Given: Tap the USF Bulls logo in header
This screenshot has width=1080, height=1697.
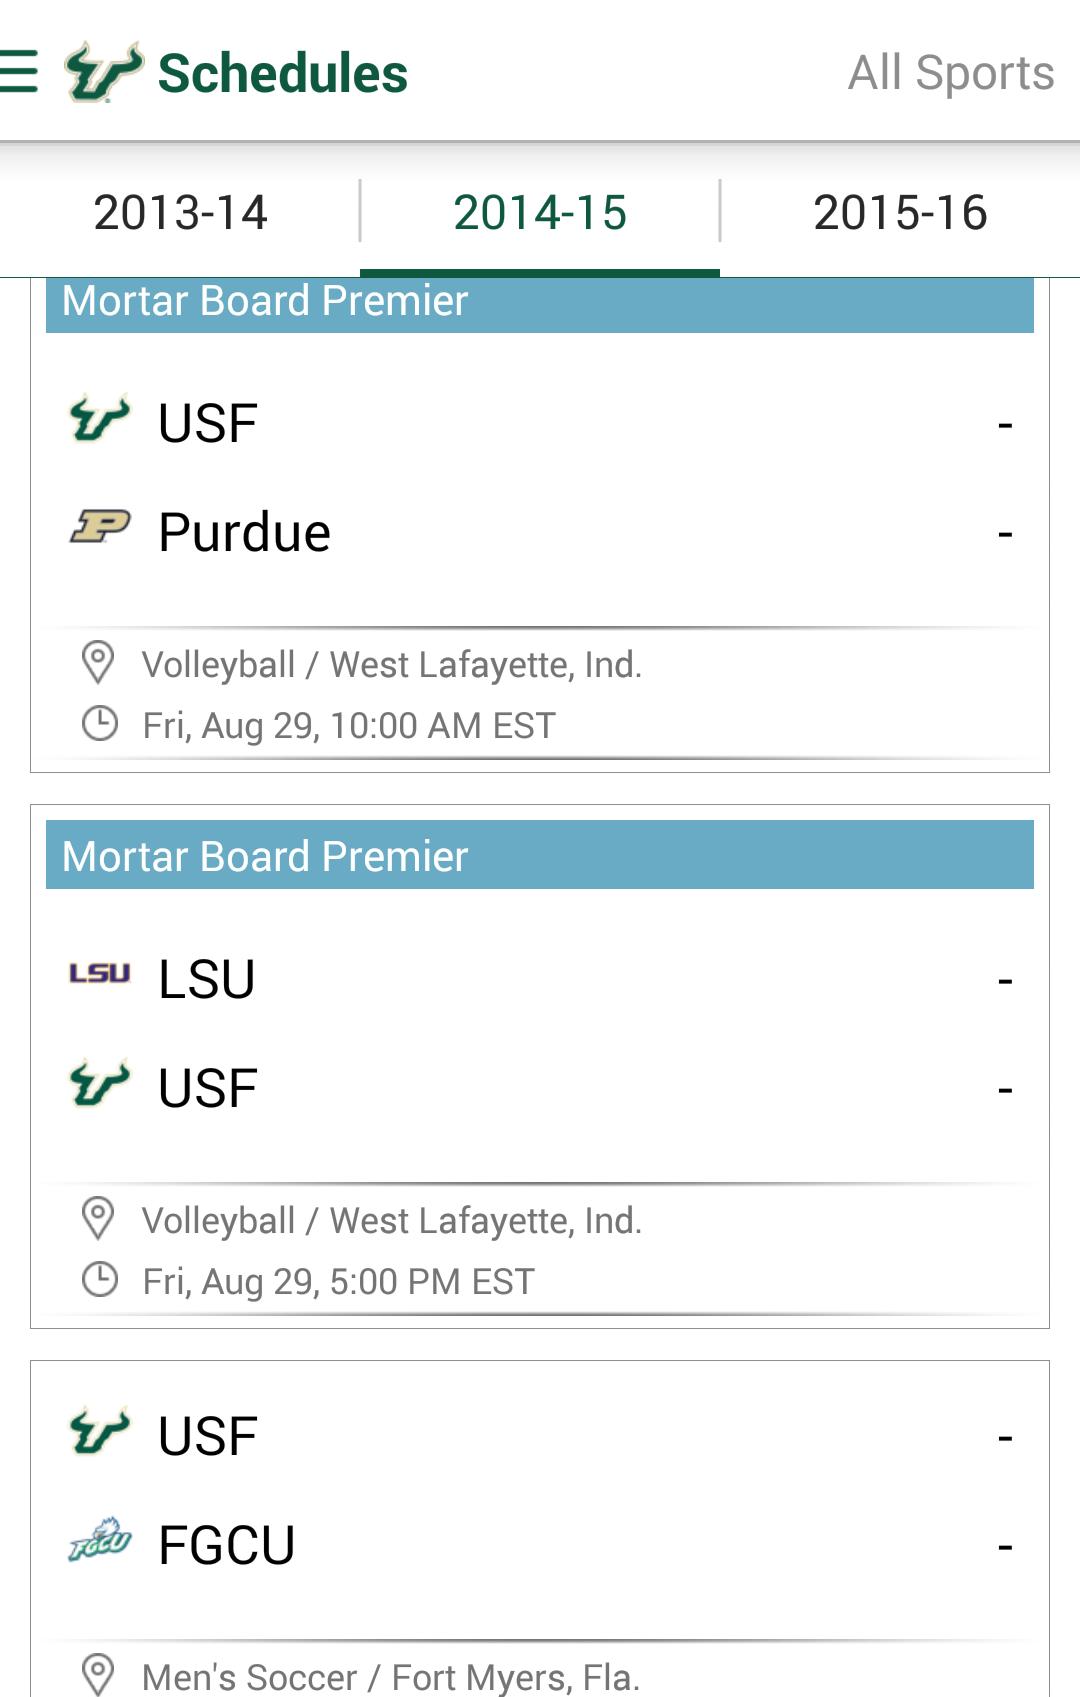Looking at the screenshot, I should pyautogui.click(x=103, y=72).
